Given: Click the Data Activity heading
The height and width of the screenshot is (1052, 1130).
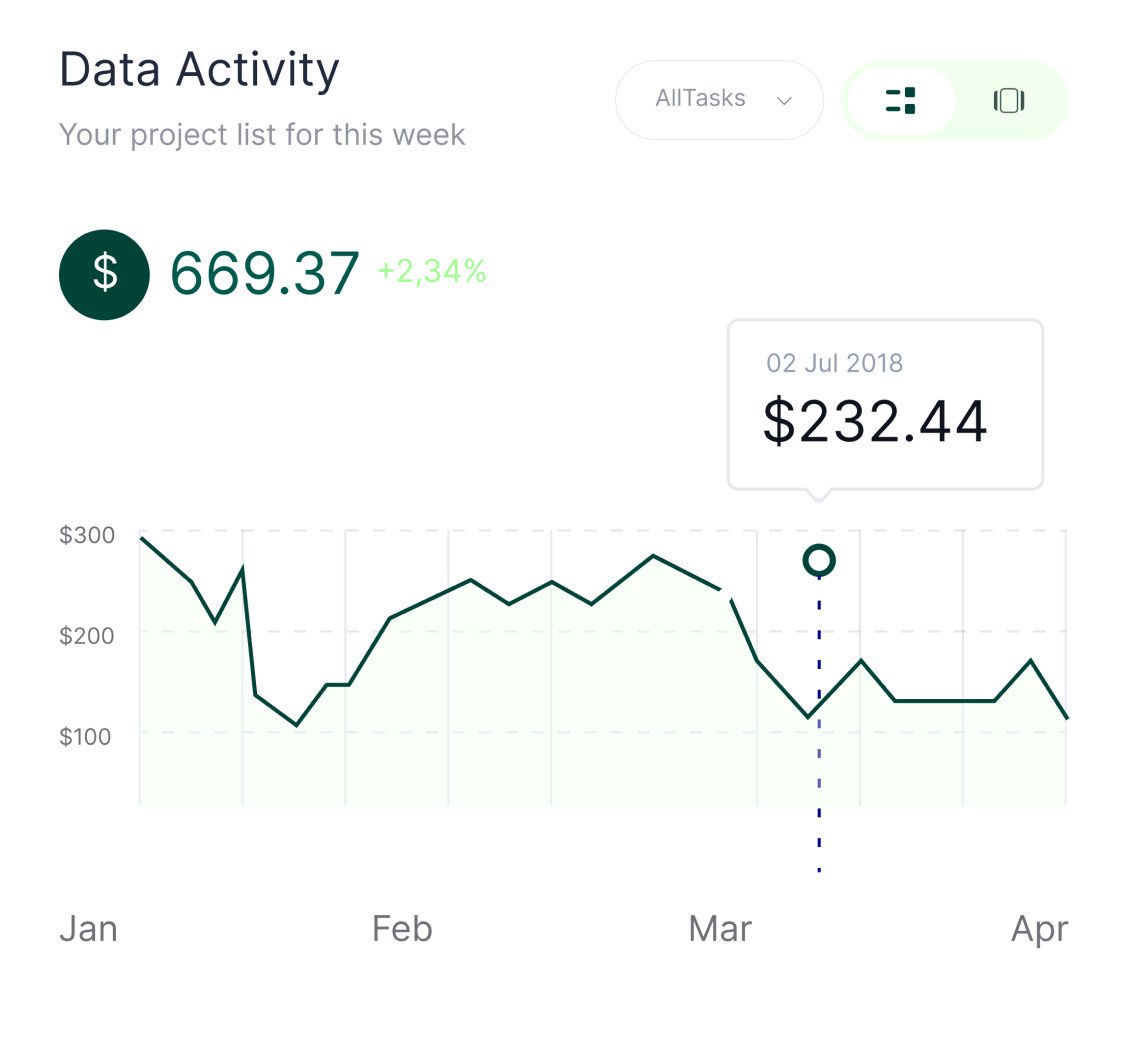Looking at the screenshot, I should click(200, 71).
